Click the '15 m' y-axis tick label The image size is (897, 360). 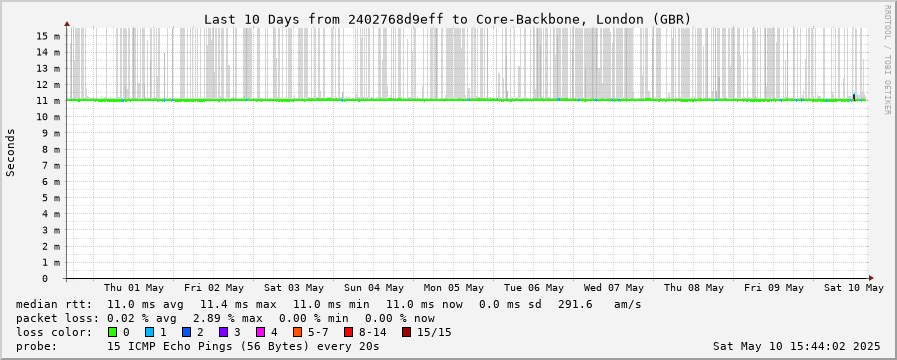(48, 35)
